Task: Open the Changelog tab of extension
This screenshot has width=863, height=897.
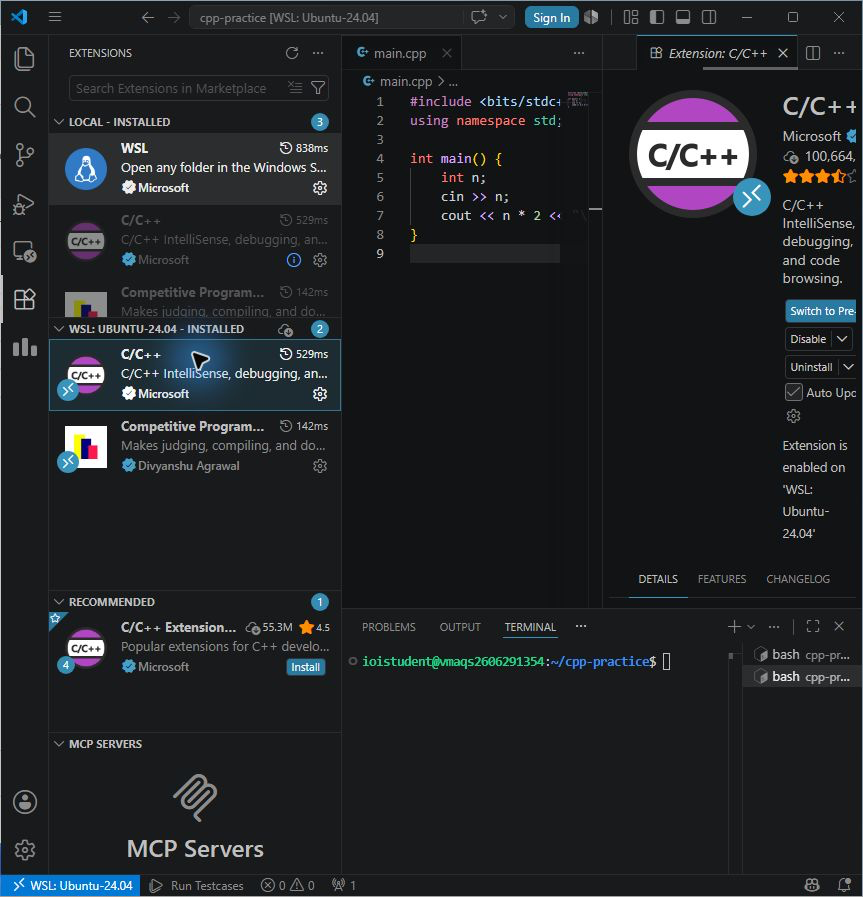Action: tap(798, 579)
